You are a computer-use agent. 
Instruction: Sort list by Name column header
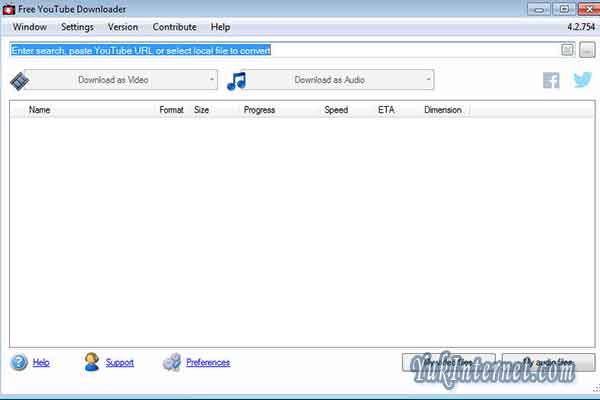coord(39,110)
